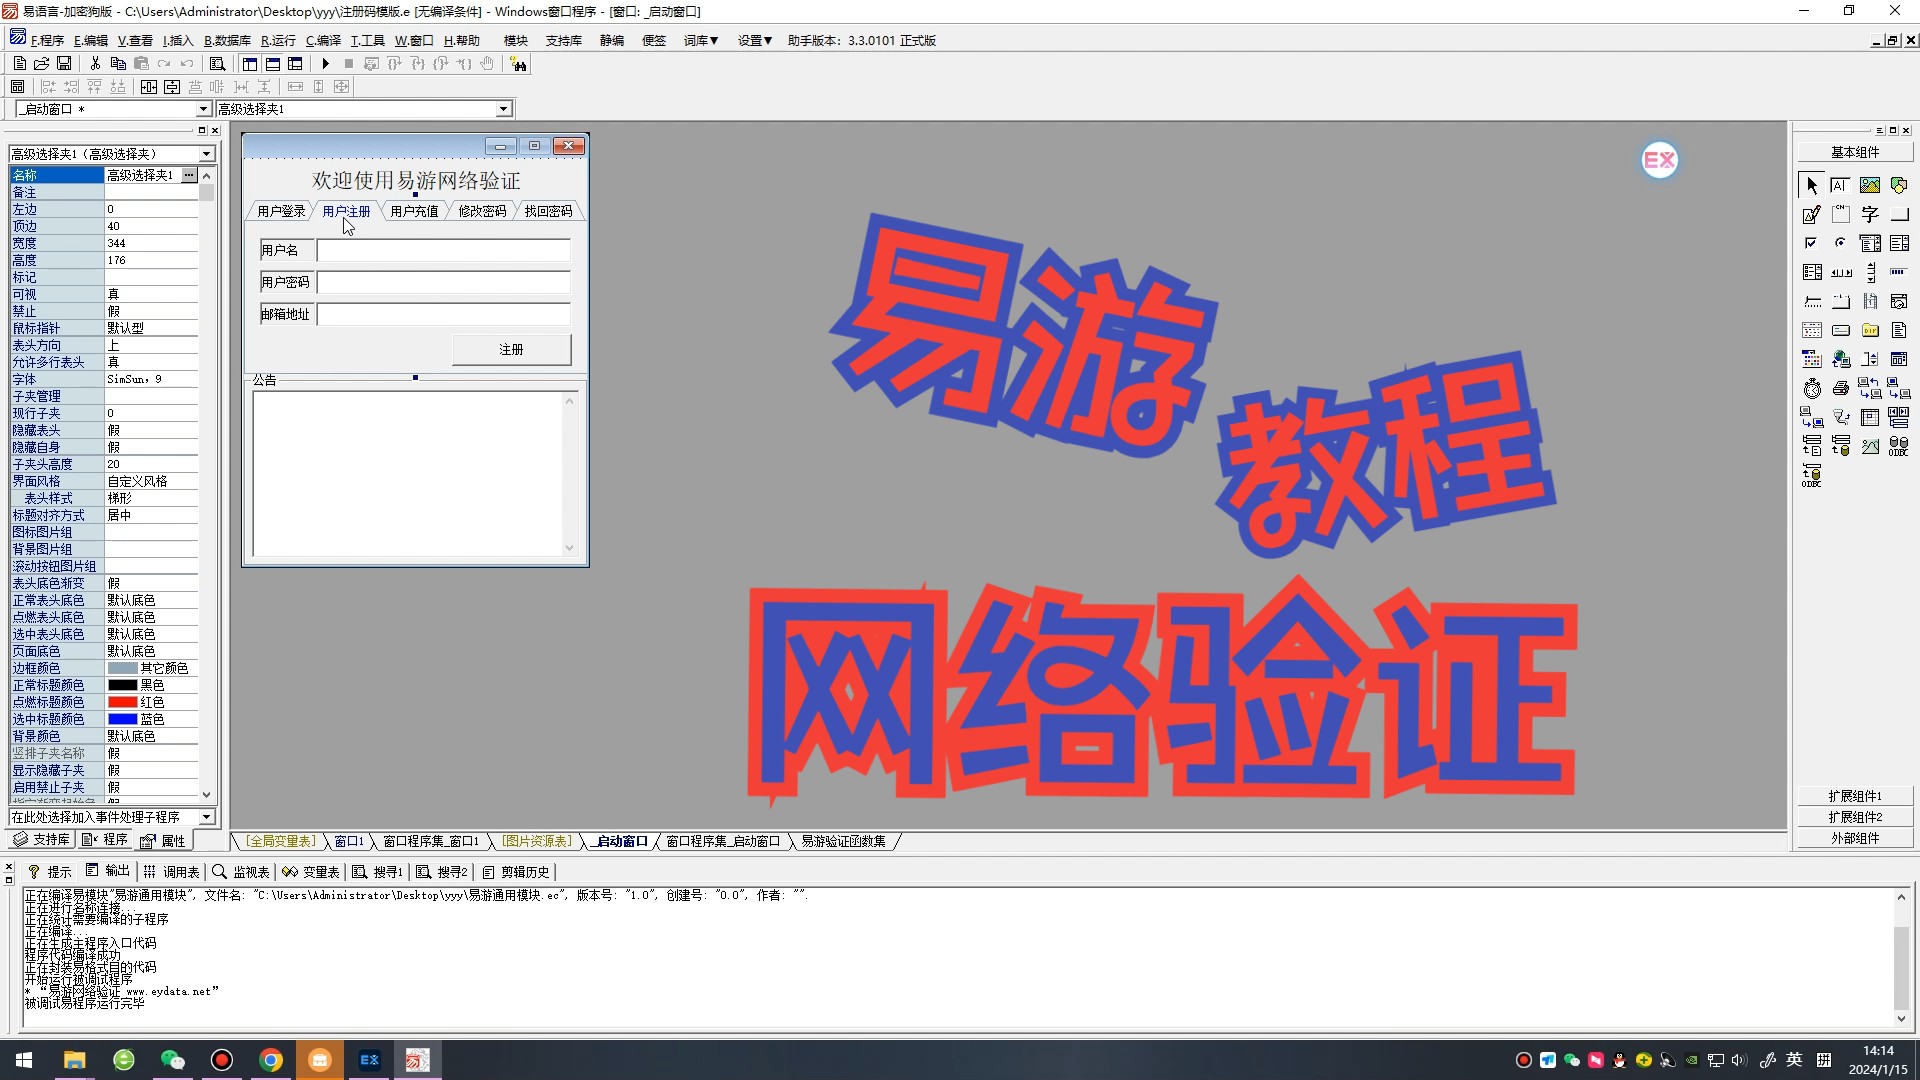Click the 外部组件 palette button
This screenshot has width=1920, height=1080.
1855,838
